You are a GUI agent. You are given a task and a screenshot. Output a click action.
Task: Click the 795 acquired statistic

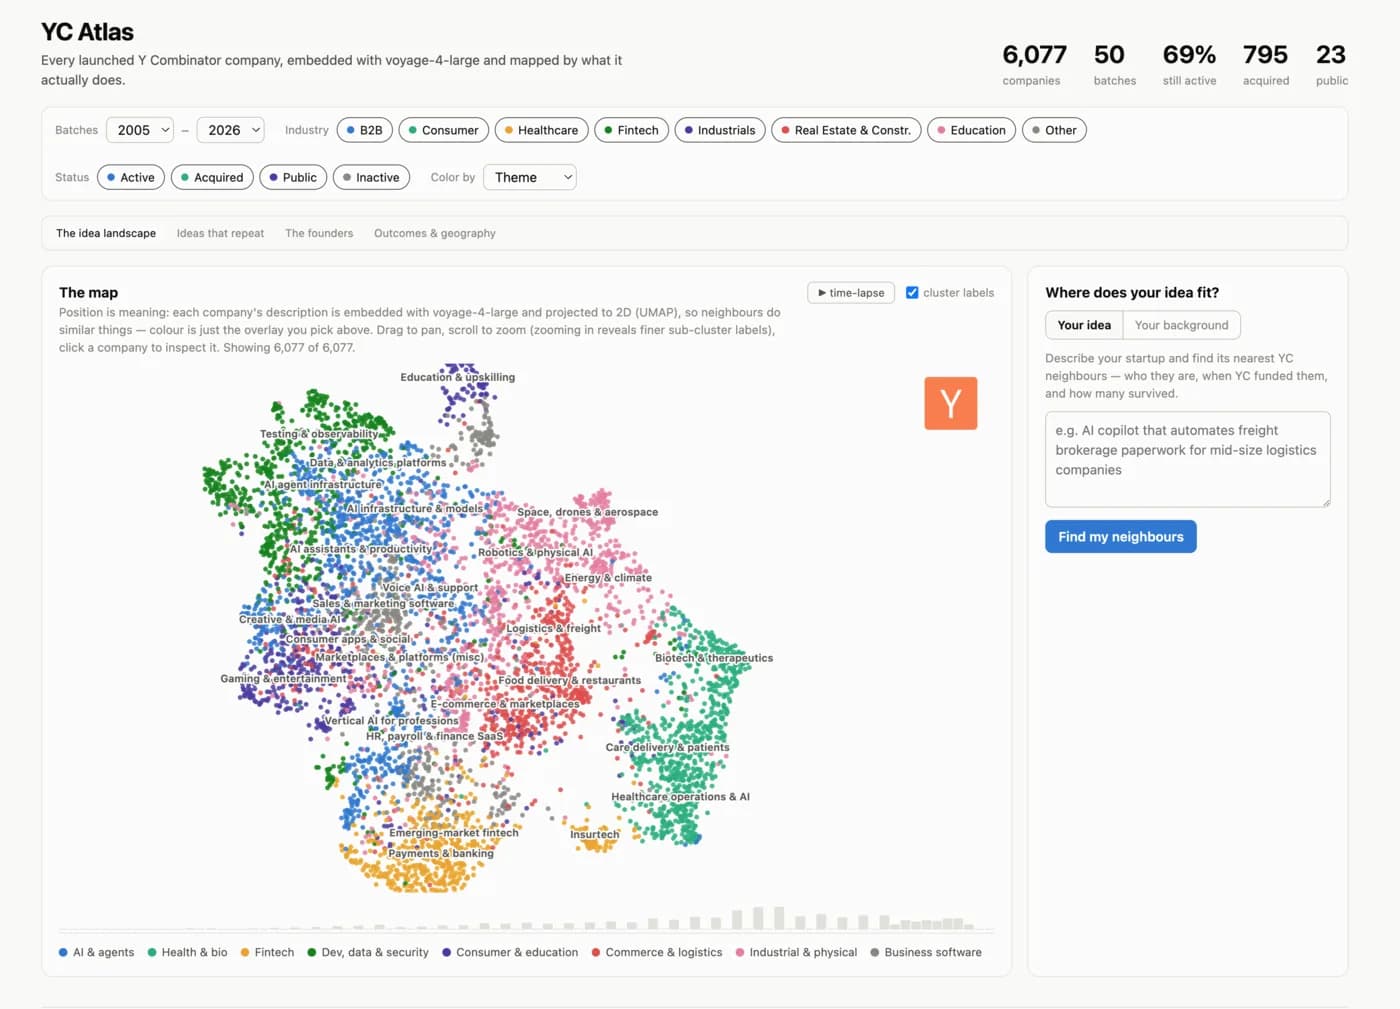(x=1265, y=65)
